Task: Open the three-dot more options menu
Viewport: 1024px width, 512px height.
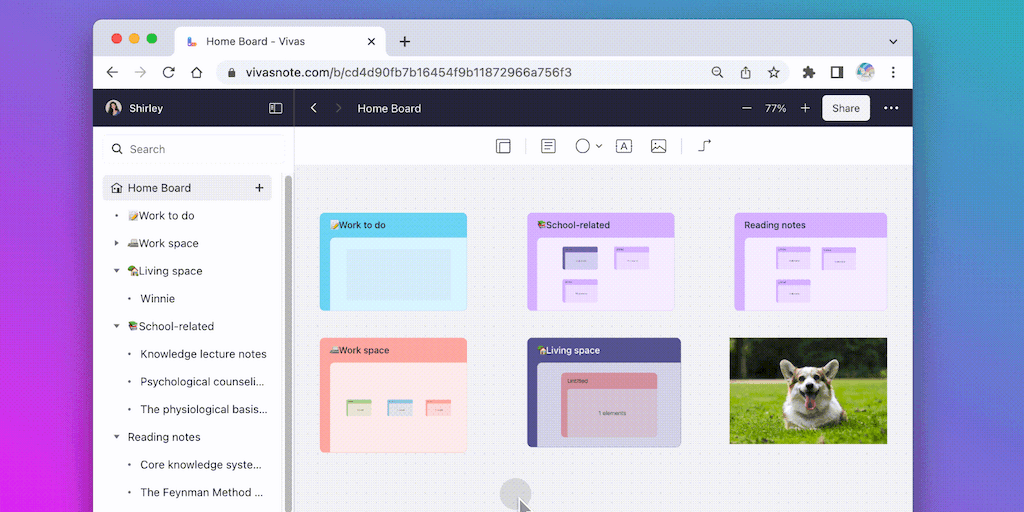Action: pyautogui.click(x=891, y=108)
